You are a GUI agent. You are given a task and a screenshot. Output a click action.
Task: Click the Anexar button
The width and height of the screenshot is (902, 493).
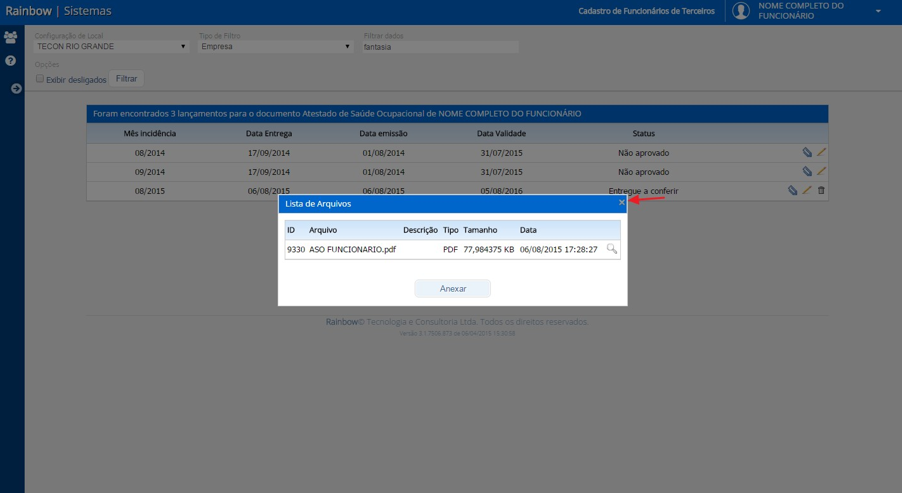[x=453, y=289]
